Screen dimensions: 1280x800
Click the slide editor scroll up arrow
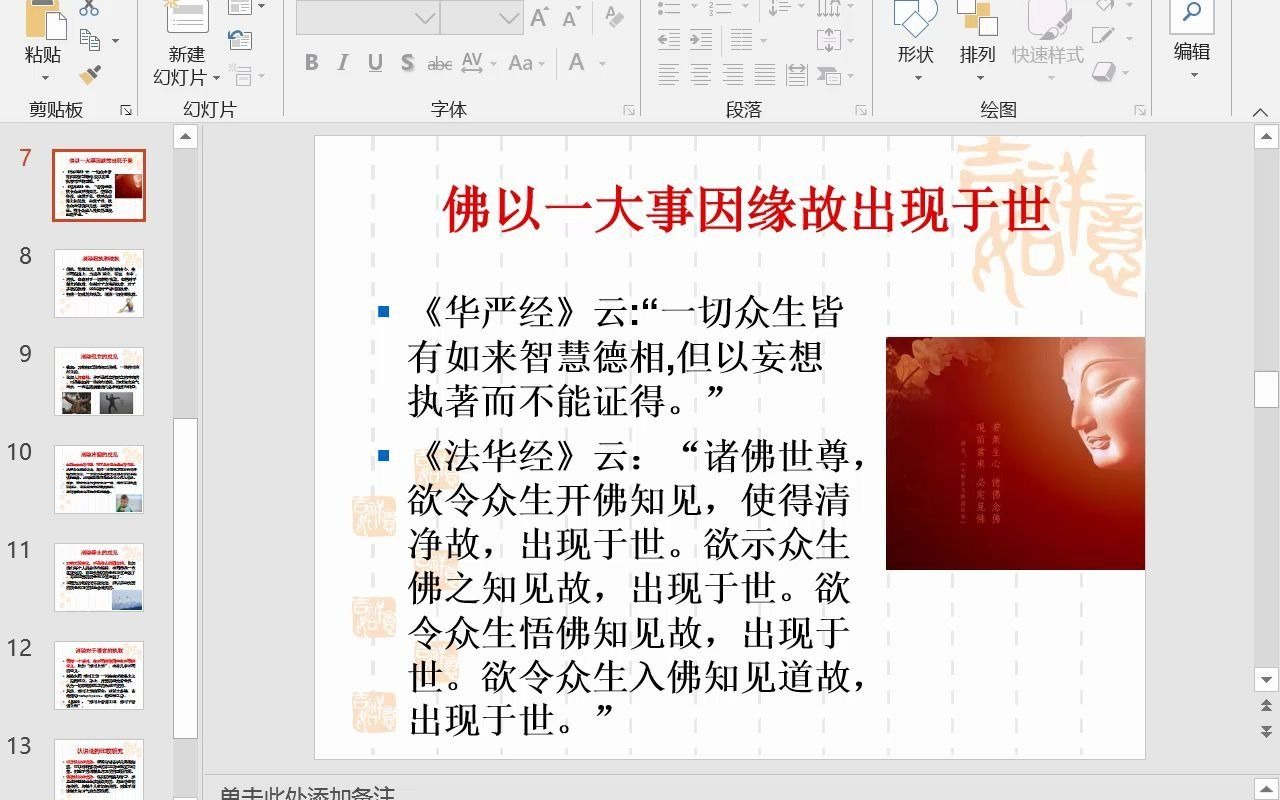coord(1266,136)
